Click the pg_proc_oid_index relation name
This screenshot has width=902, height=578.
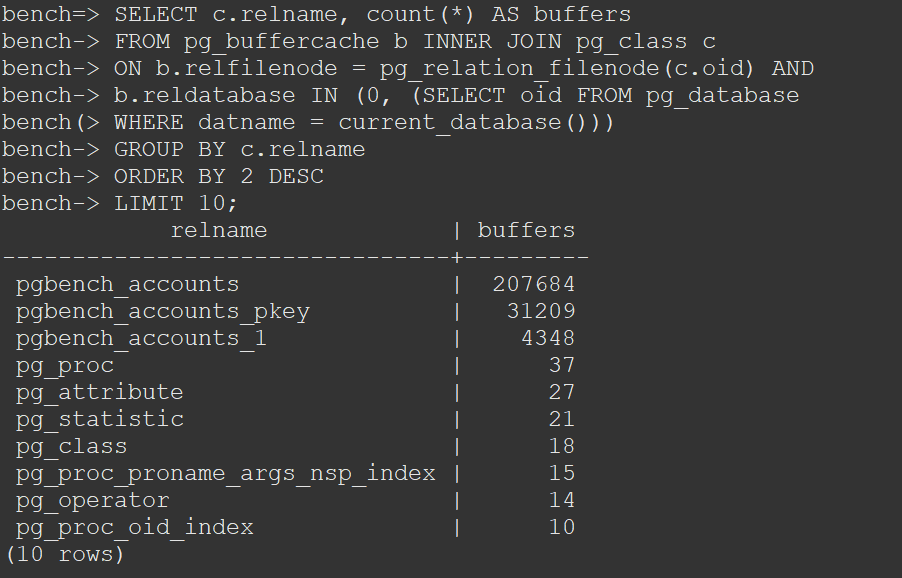point(135,528)
